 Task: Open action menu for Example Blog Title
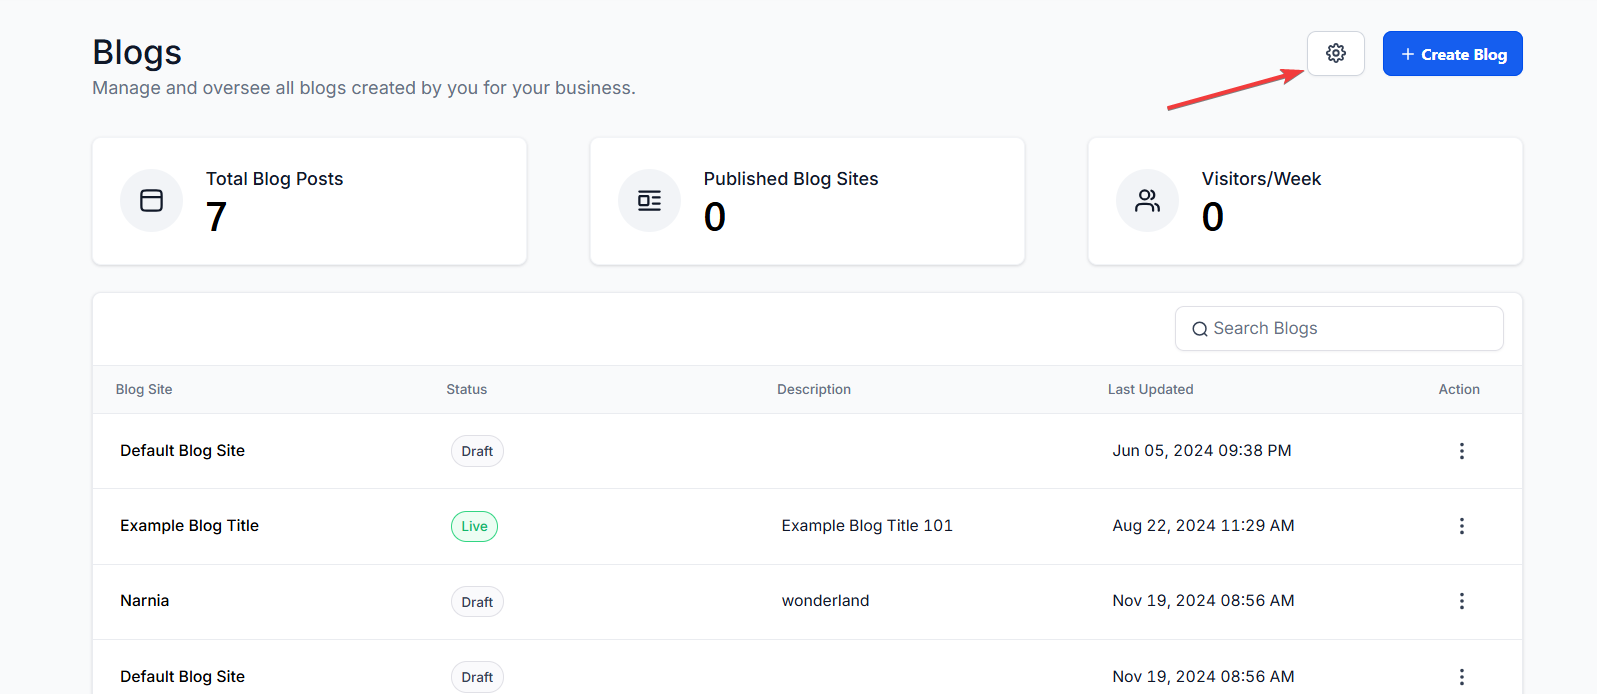click(1461, 526)
